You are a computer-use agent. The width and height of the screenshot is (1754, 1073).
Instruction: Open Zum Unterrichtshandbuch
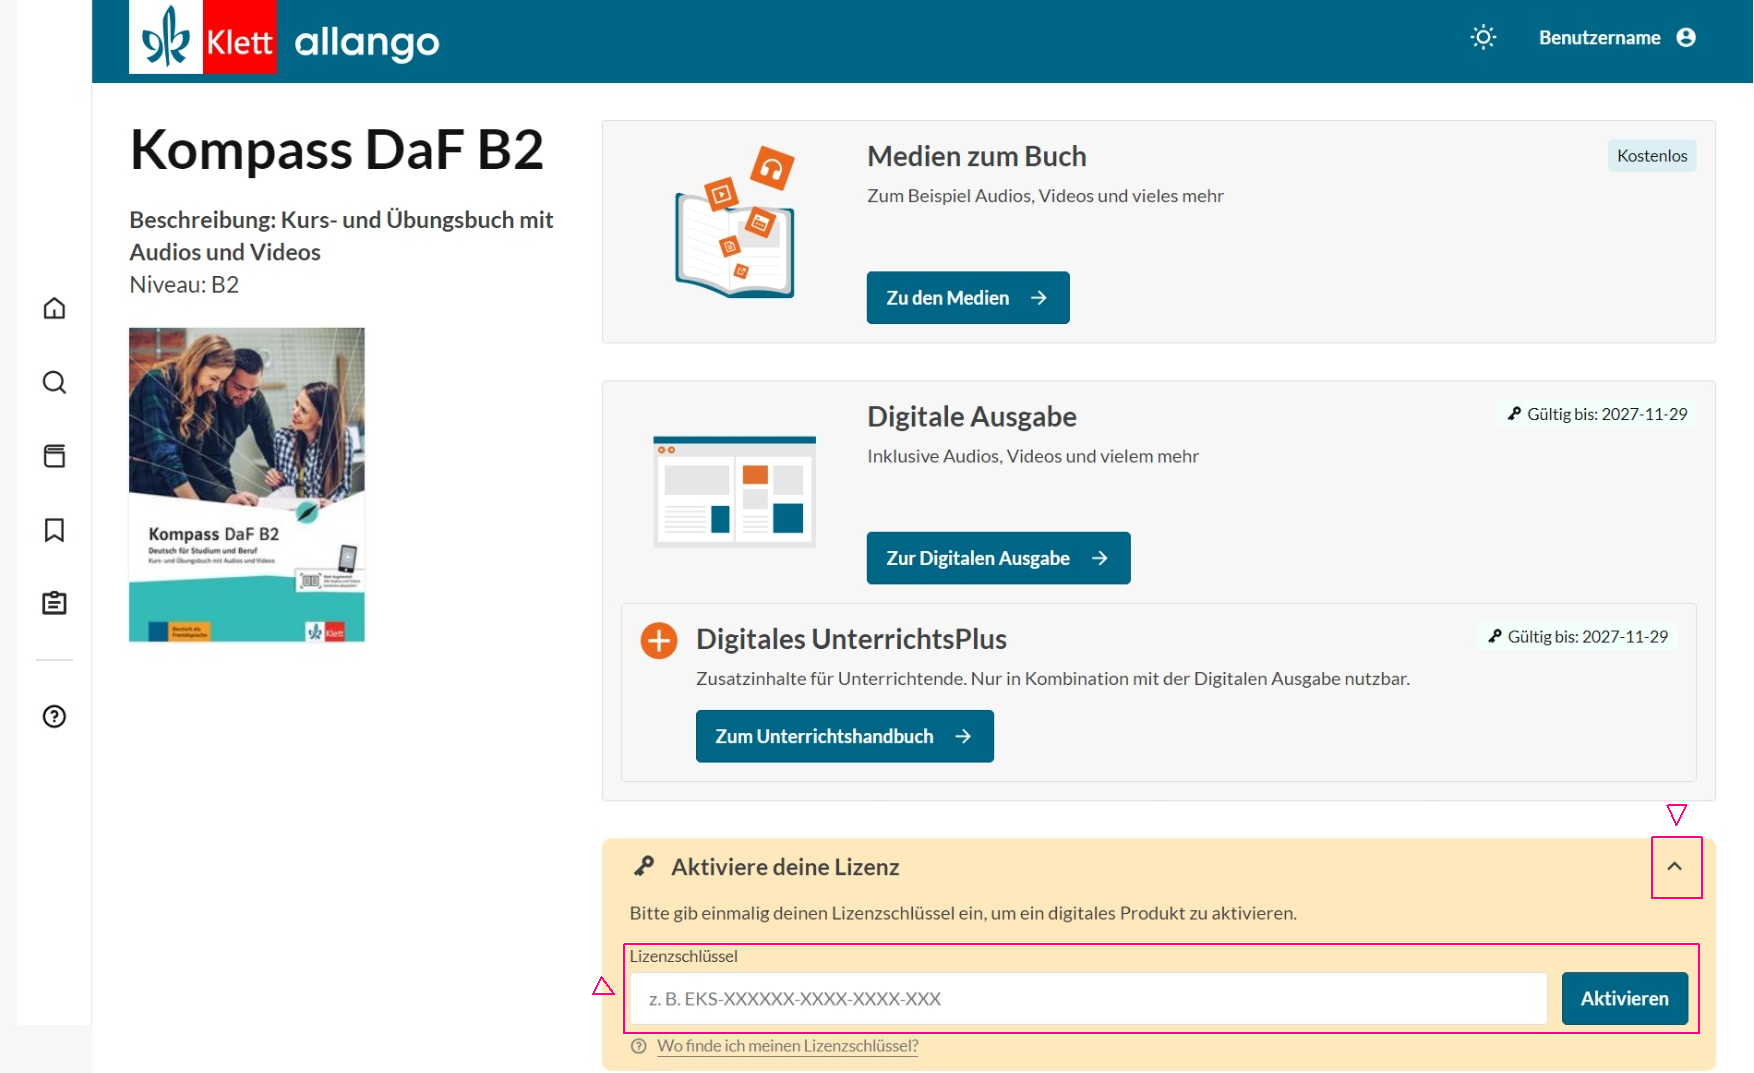coord(844,736)
